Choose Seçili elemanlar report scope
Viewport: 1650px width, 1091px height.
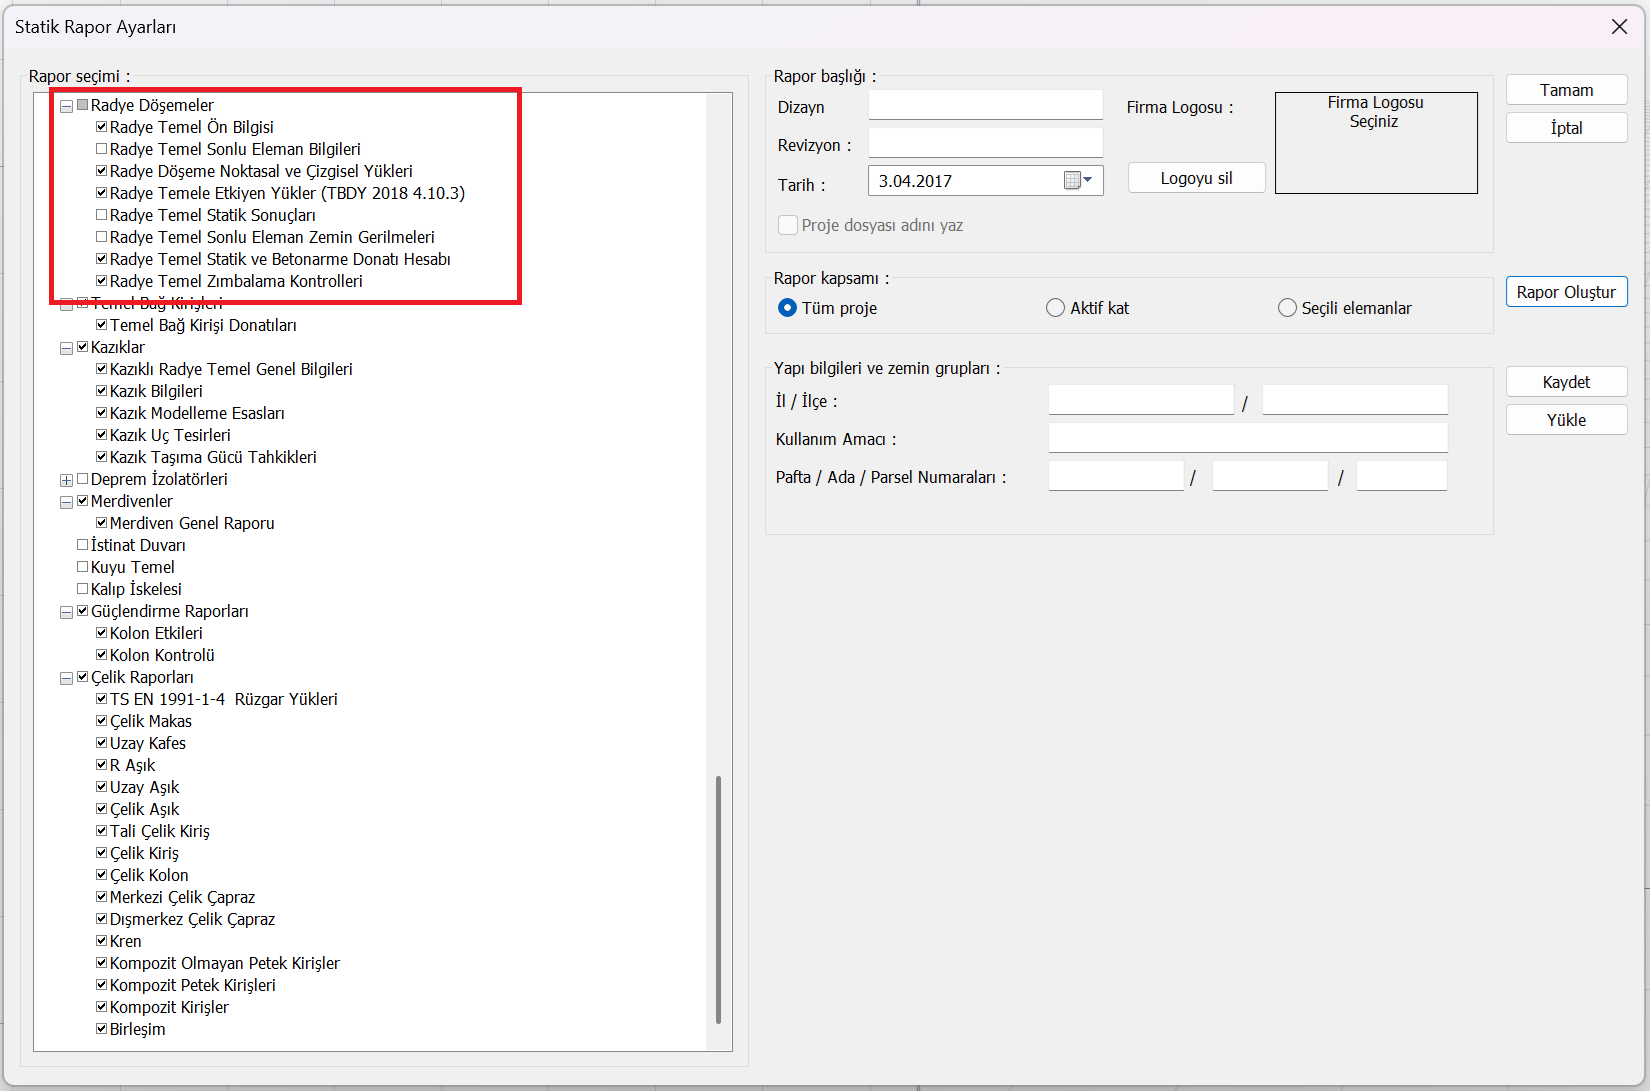click(x=1287, y=308)
